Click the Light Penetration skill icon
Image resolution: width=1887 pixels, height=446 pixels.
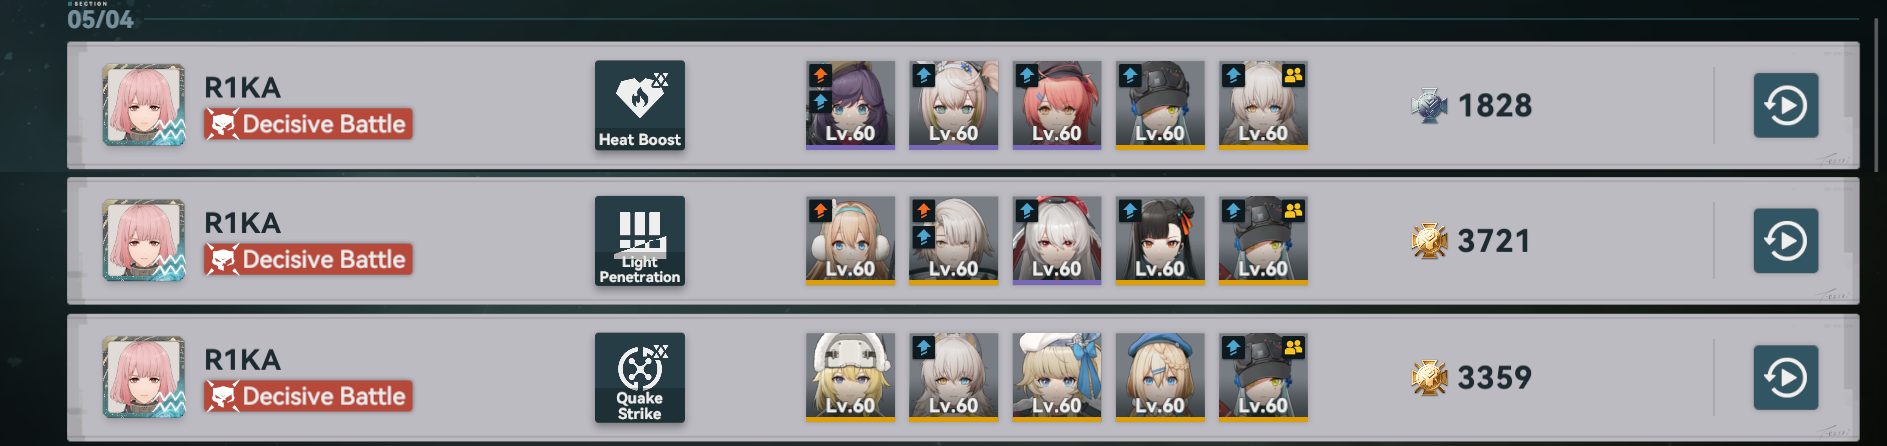point(640,241)
